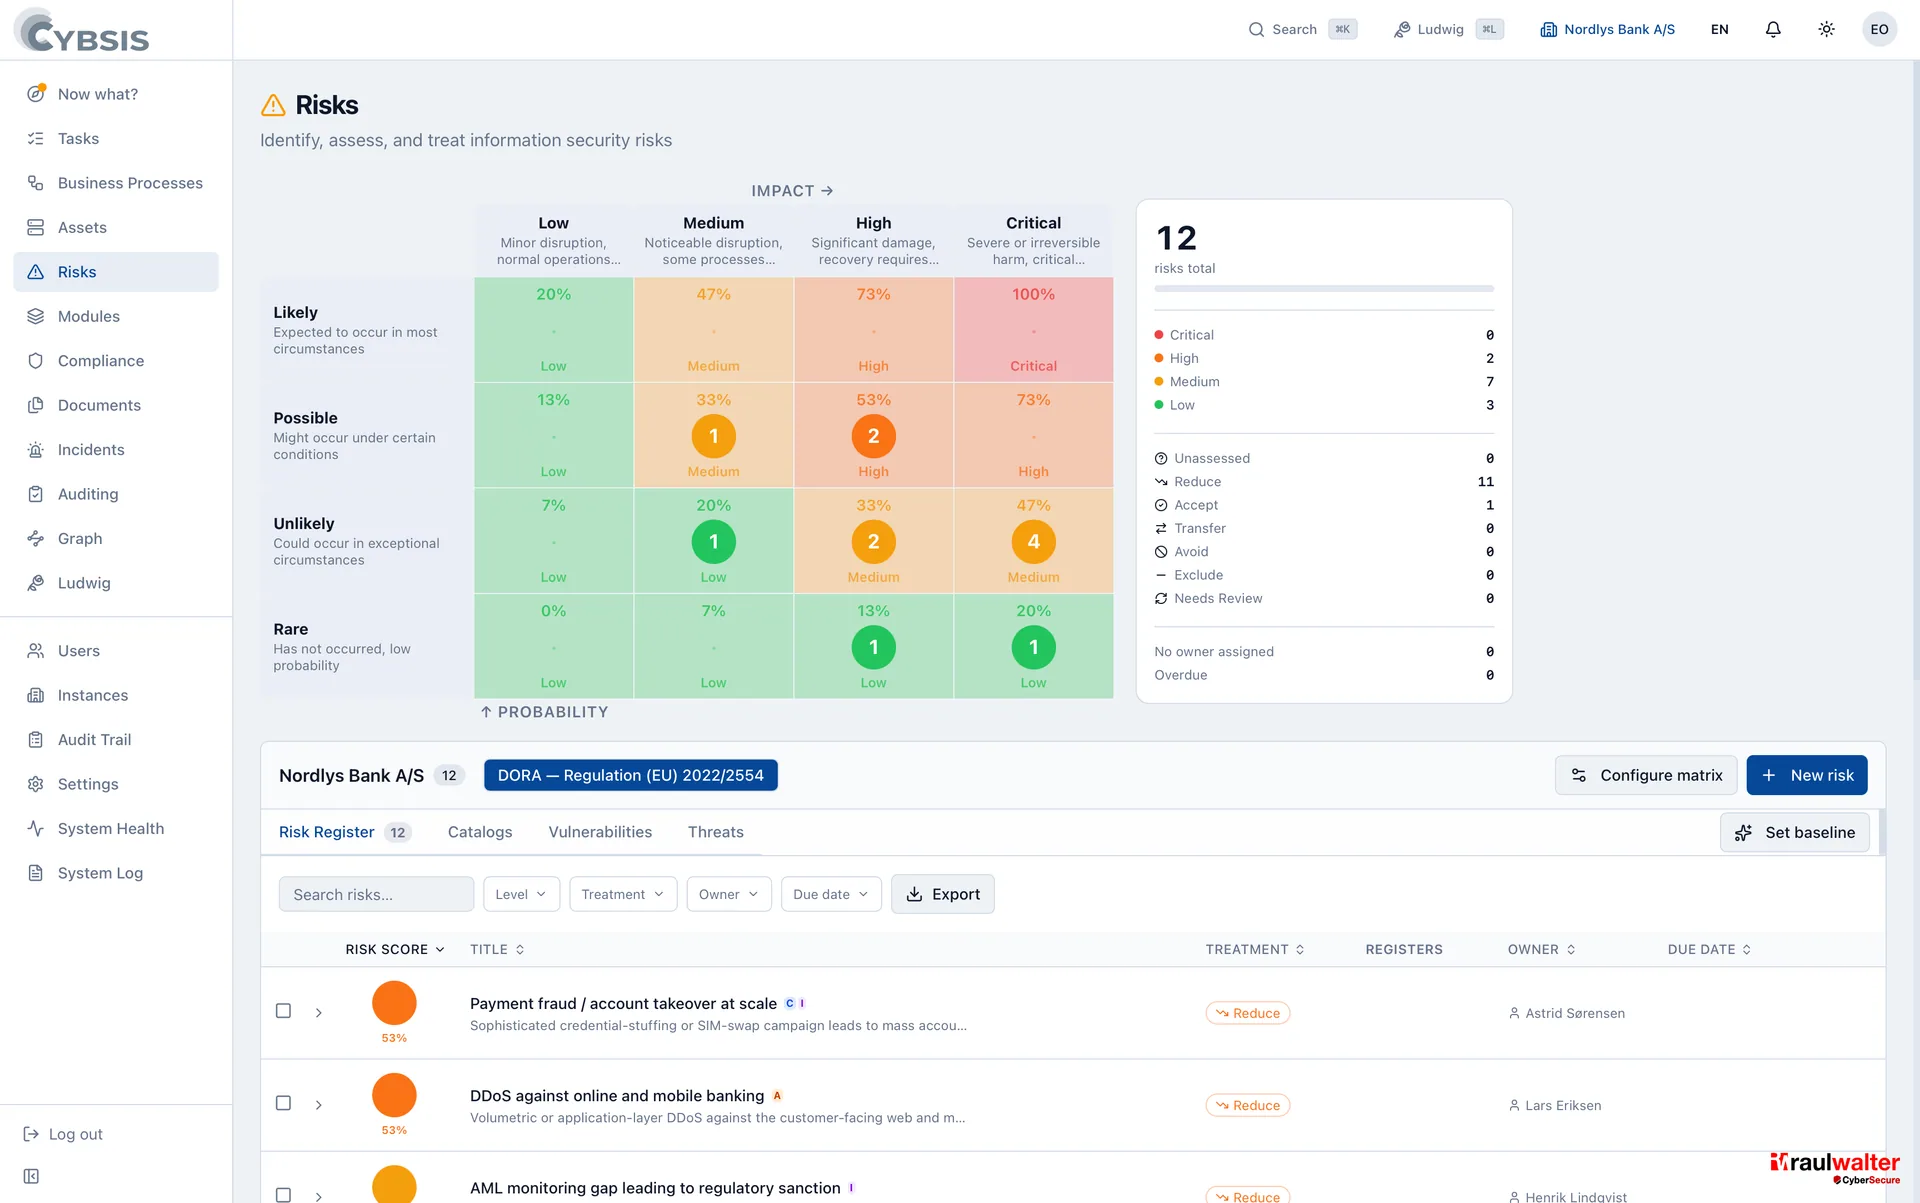
Task: Switch to the Vulnerabilities tab
Action: pos(600,832)
